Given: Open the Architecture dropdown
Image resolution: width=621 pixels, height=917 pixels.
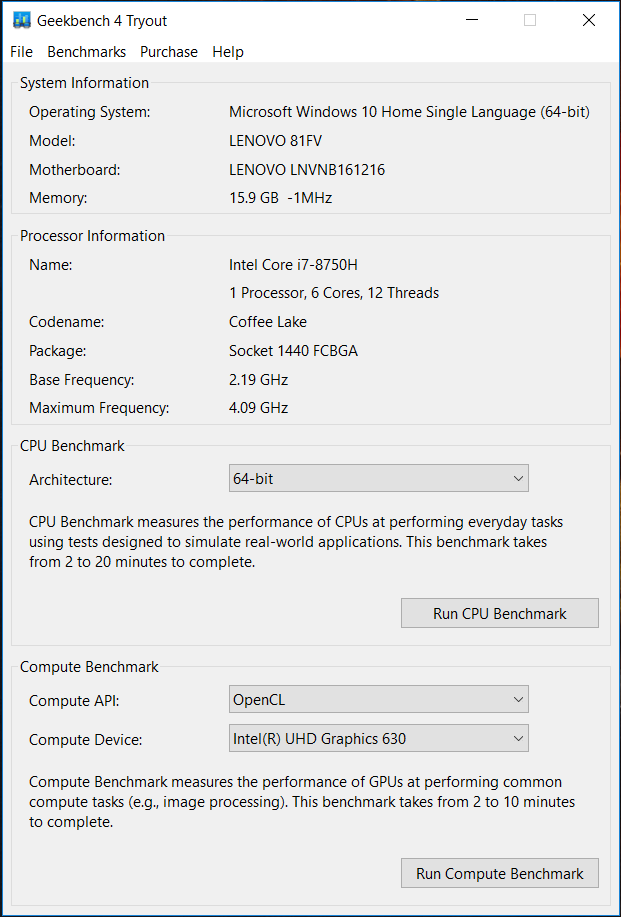Looking at the screenshot, I should click(378, 478).
